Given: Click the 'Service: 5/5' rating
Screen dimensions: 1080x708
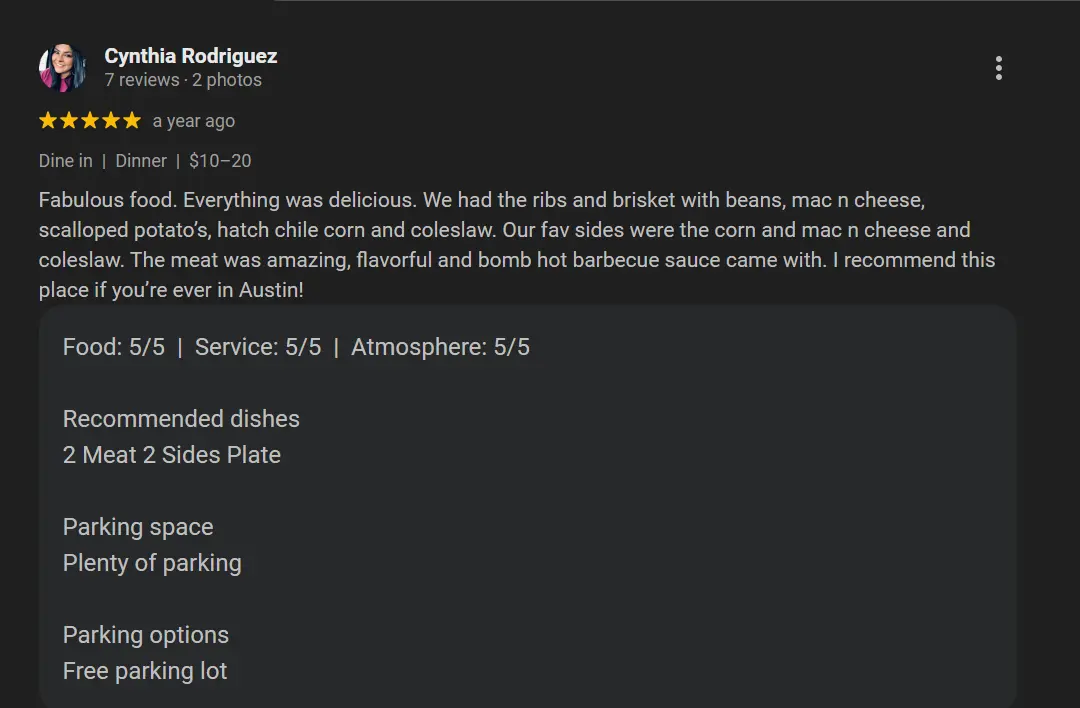Looking at the screenshot, I should coord(258,347).
